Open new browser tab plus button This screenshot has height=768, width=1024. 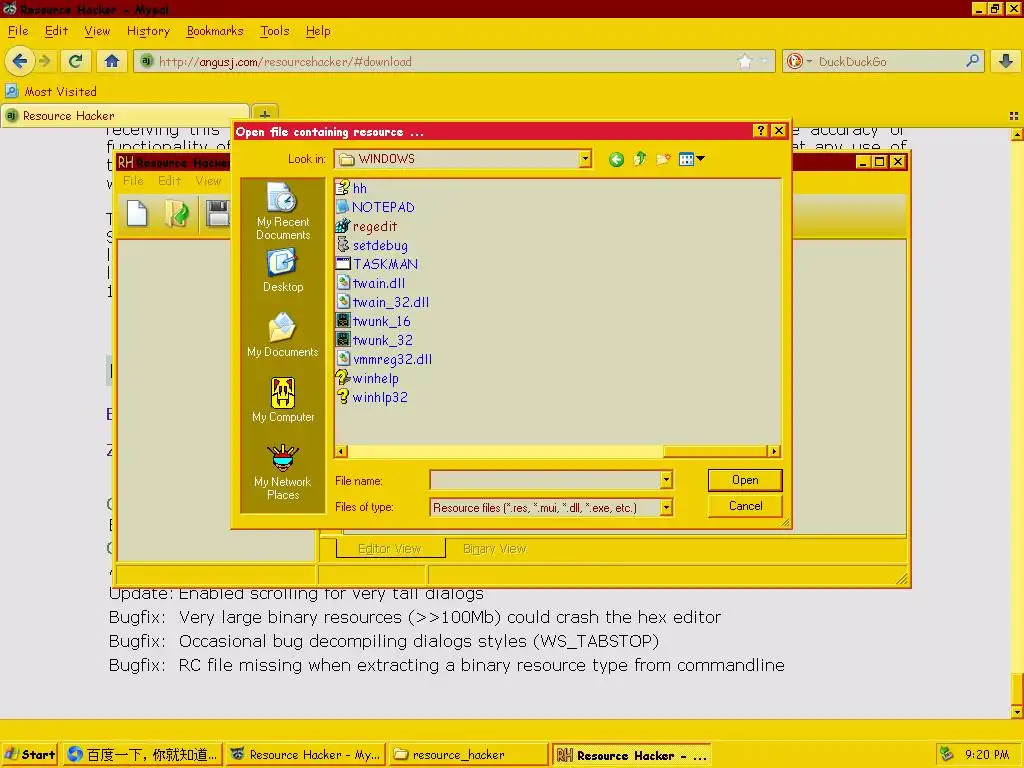[264, 114]
